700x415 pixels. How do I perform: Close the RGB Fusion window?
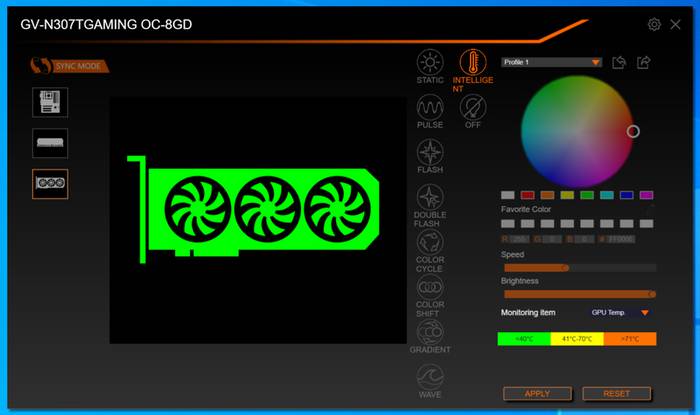(x=675, y=25)
